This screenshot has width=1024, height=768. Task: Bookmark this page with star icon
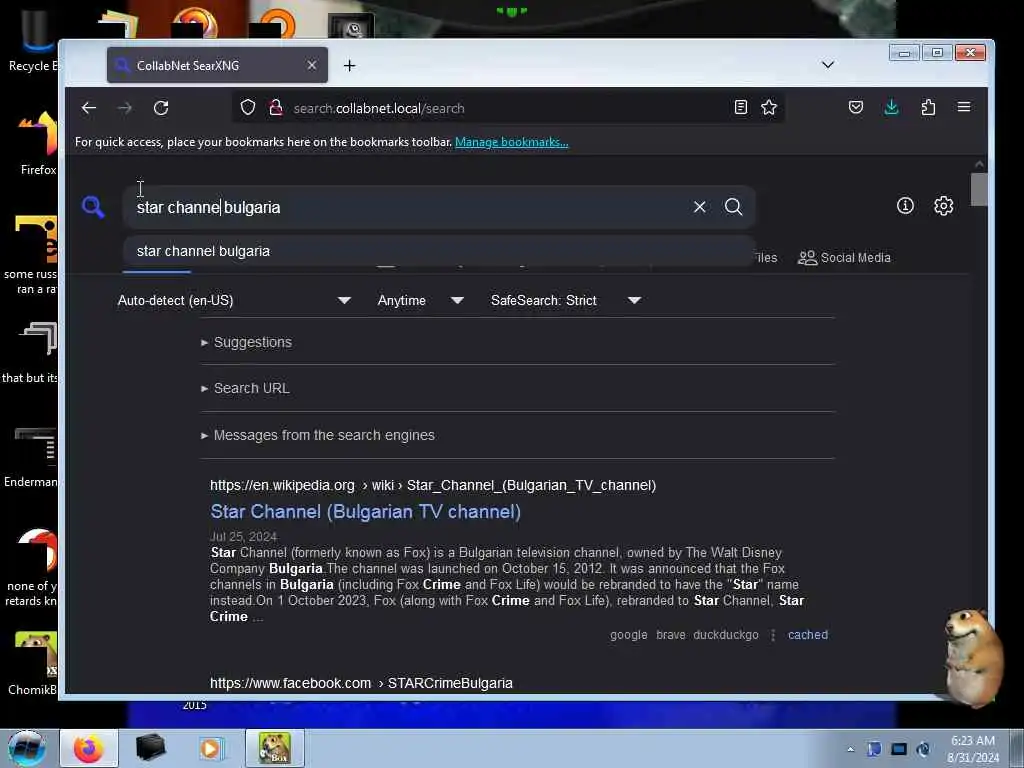pos(769,107)
